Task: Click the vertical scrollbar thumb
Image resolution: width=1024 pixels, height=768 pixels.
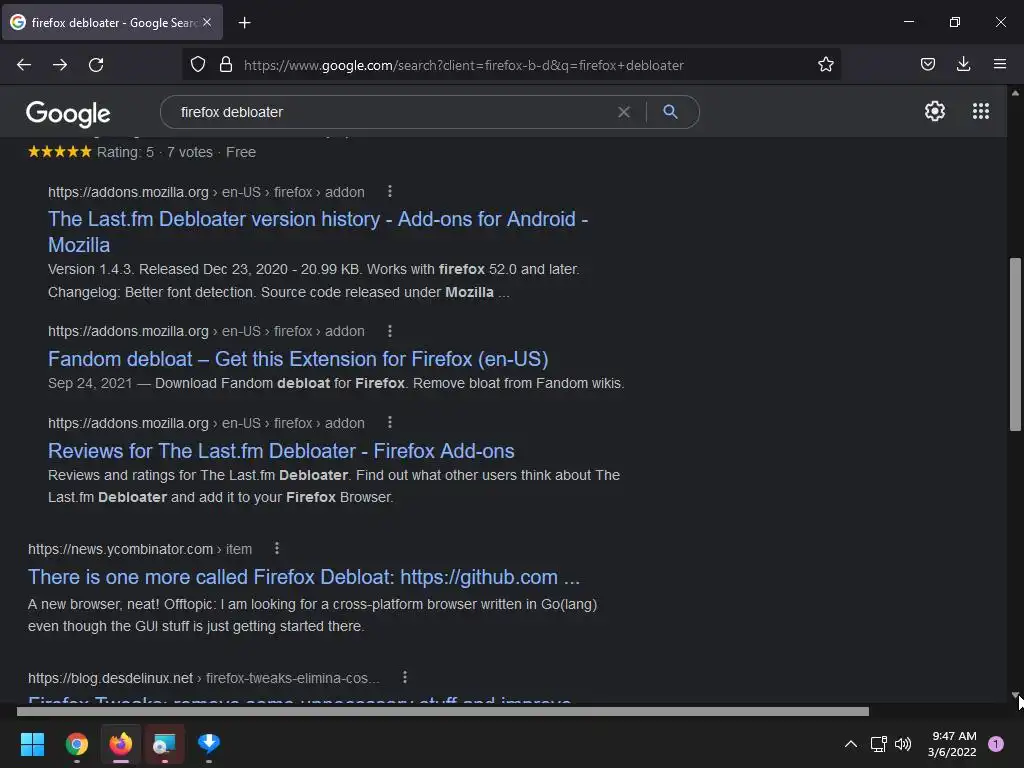Action: [x=1015, y=344]
